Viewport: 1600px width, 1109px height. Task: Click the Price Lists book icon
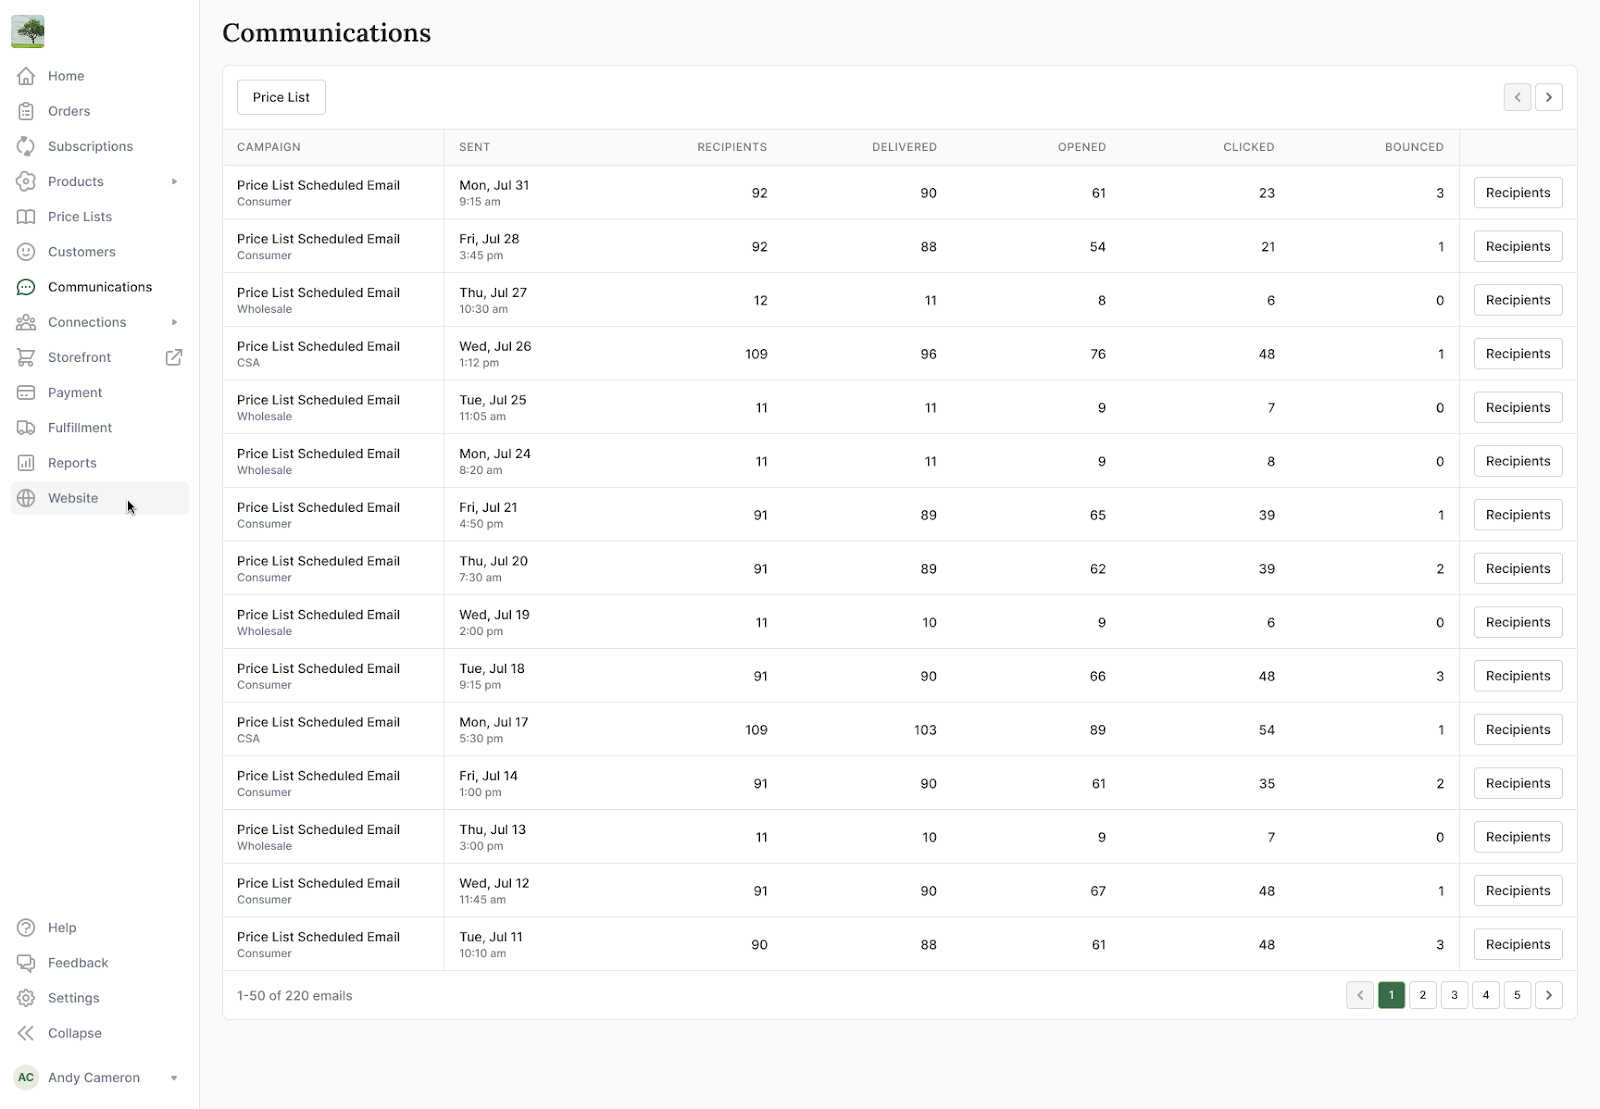coord(26,216)
